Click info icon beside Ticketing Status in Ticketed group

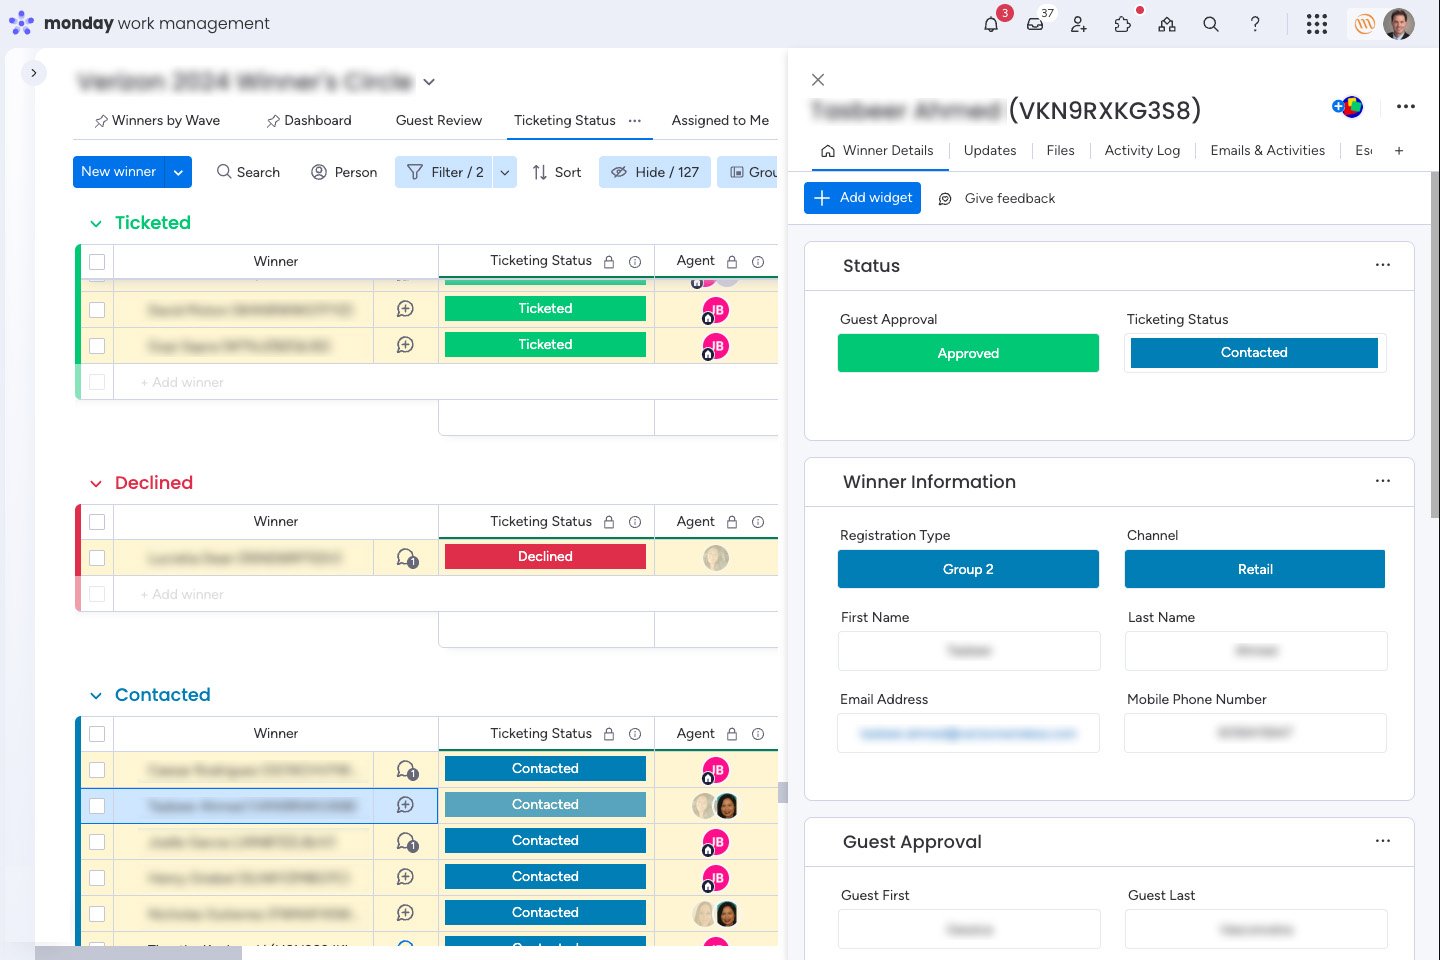pyautogui.click(x=635, y=262)
